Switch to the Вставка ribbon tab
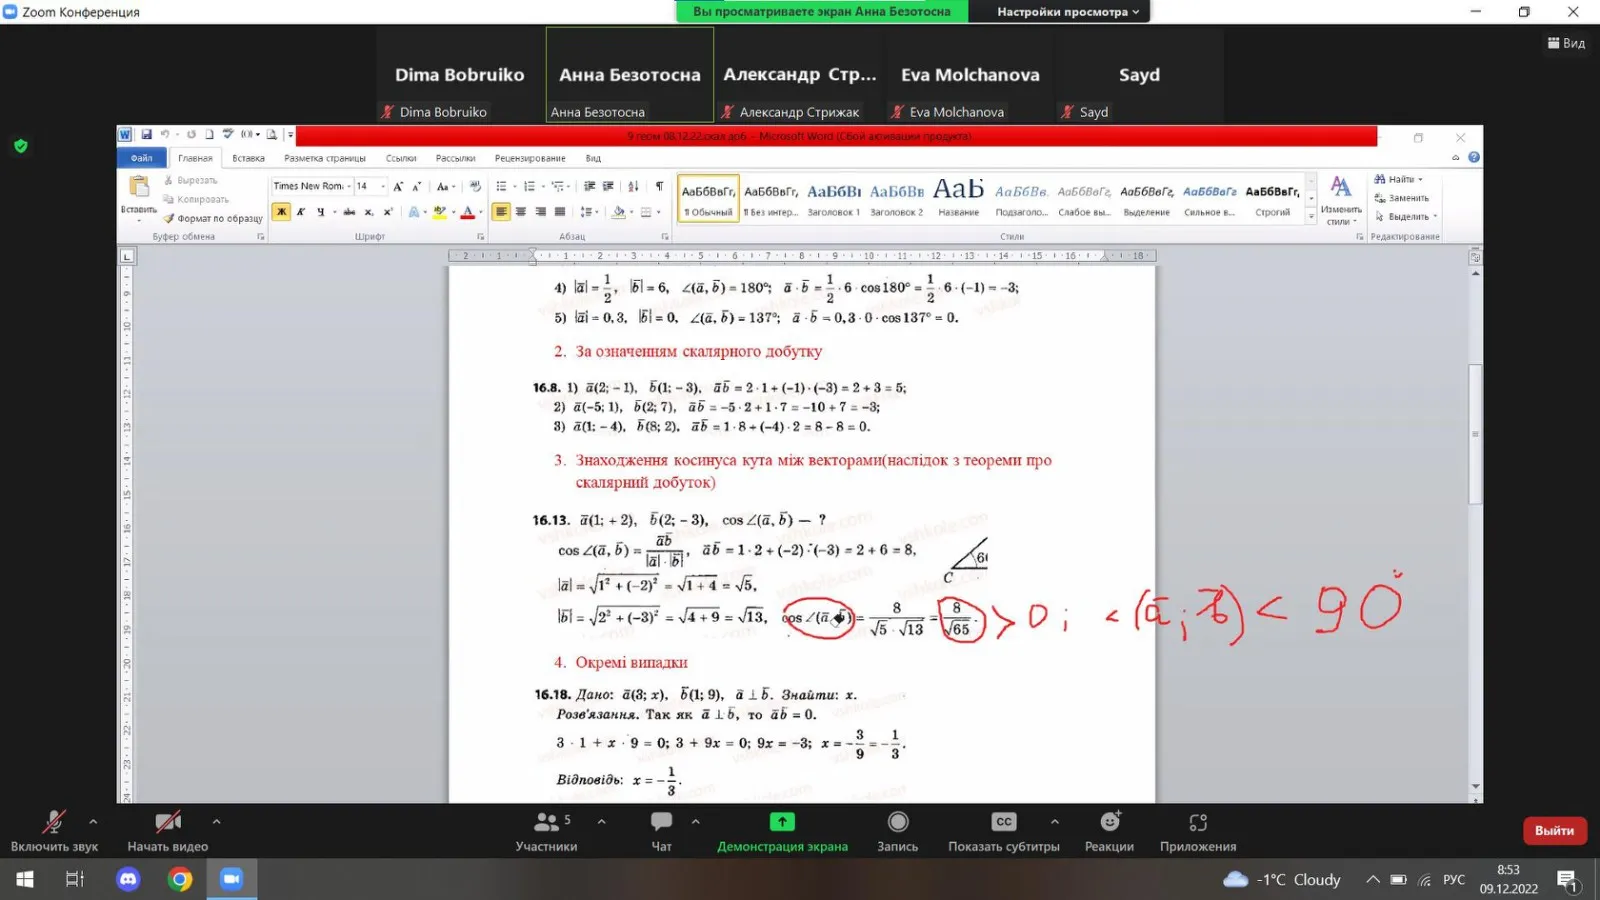The image size is (1600, 900). pyautogui.click(x=247, y=157)
